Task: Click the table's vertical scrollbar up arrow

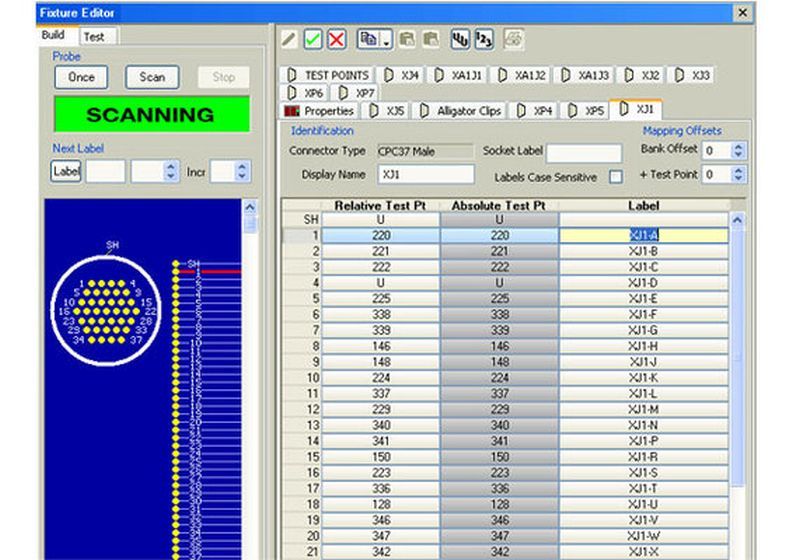Action: tap(738, 220)
